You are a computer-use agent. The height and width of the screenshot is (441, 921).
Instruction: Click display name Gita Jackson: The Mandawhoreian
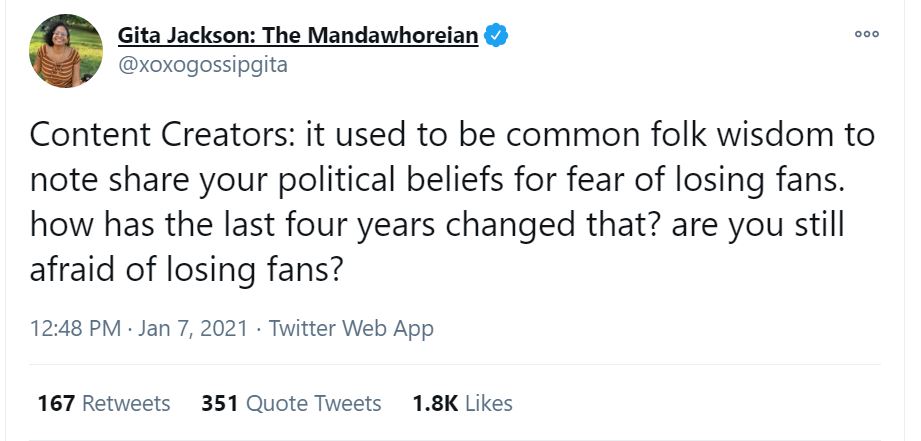point(299,37)
